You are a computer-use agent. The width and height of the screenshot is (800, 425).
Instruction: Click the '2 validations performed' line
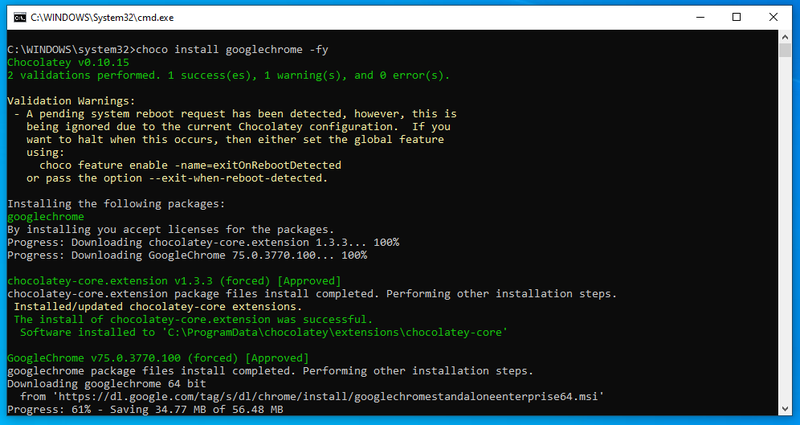coord(229,75)
